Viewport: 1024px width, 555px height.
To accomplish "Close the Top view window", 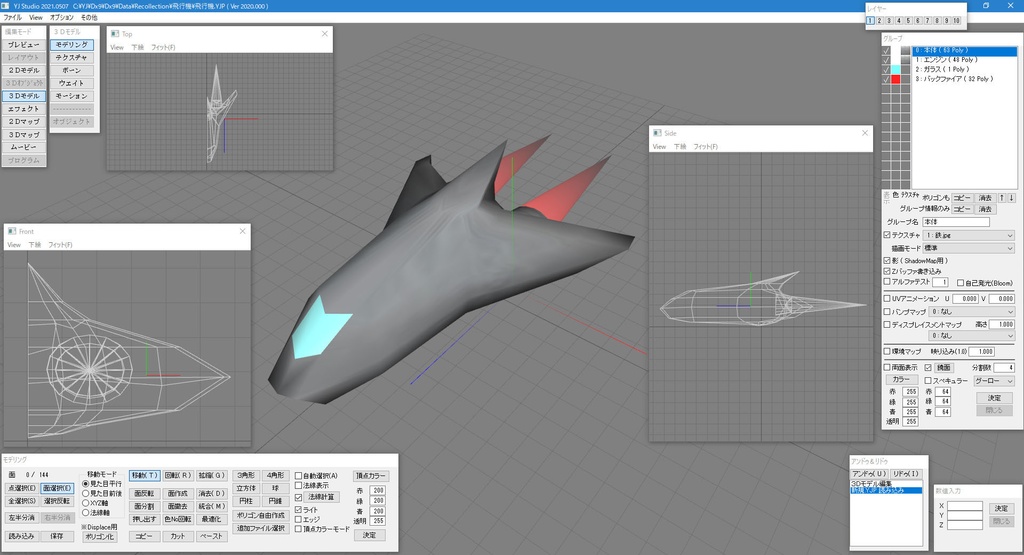I will (x=325, y=34).
